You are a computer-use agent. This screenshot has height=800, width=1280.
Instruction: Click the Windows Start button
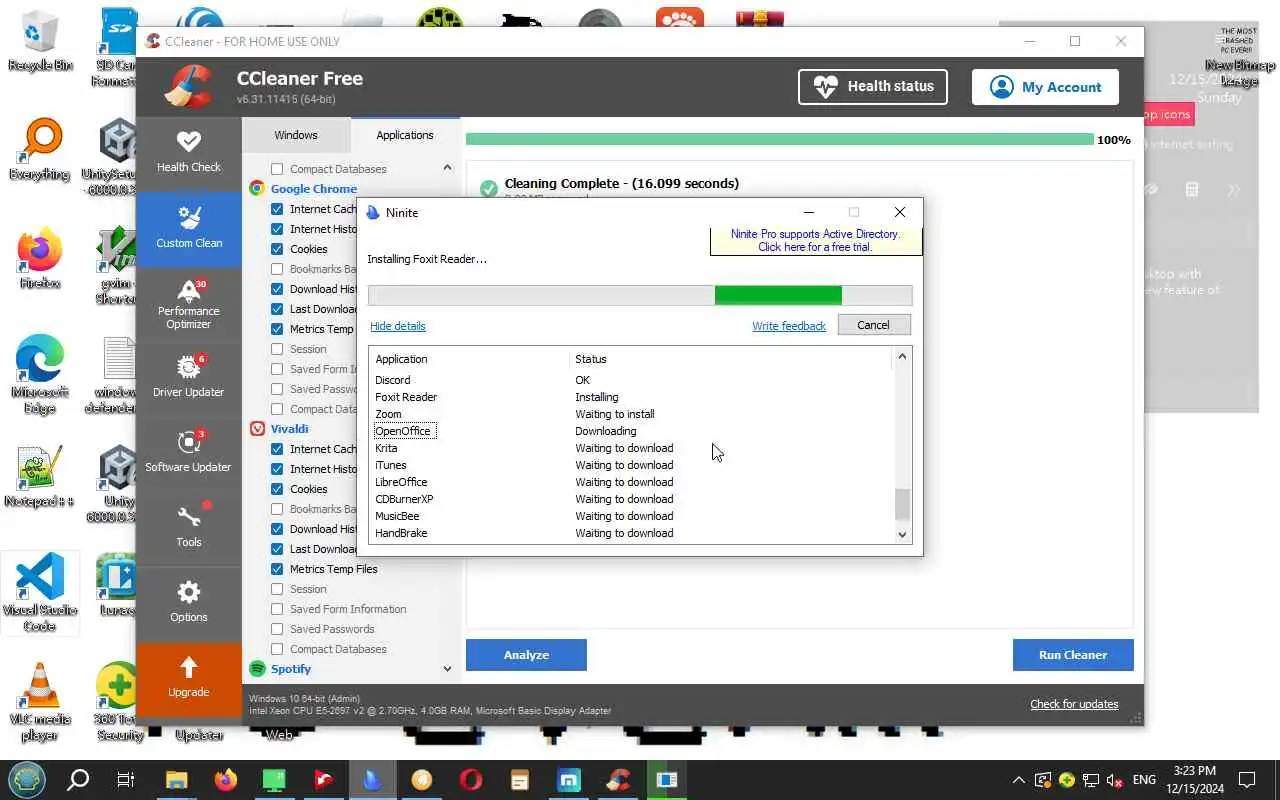pos(27,779)
